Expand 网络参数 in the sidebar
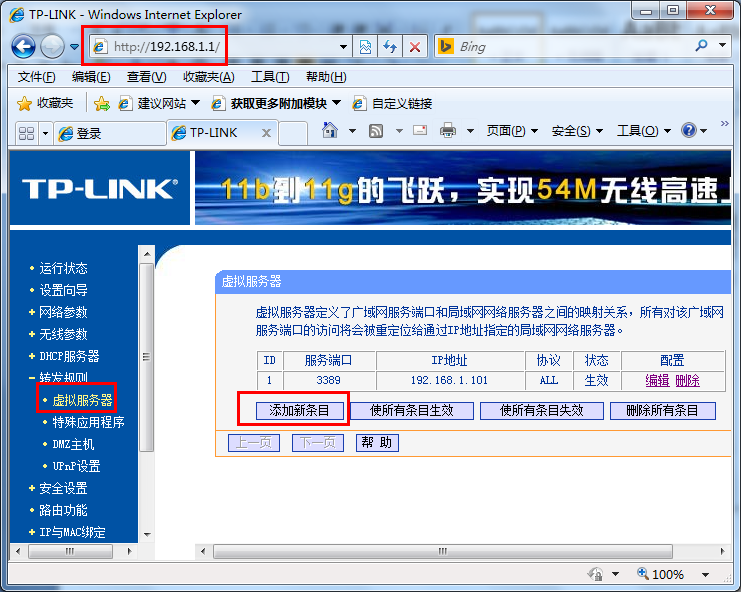This screenshot has height=592, width=741. (63, 312)
